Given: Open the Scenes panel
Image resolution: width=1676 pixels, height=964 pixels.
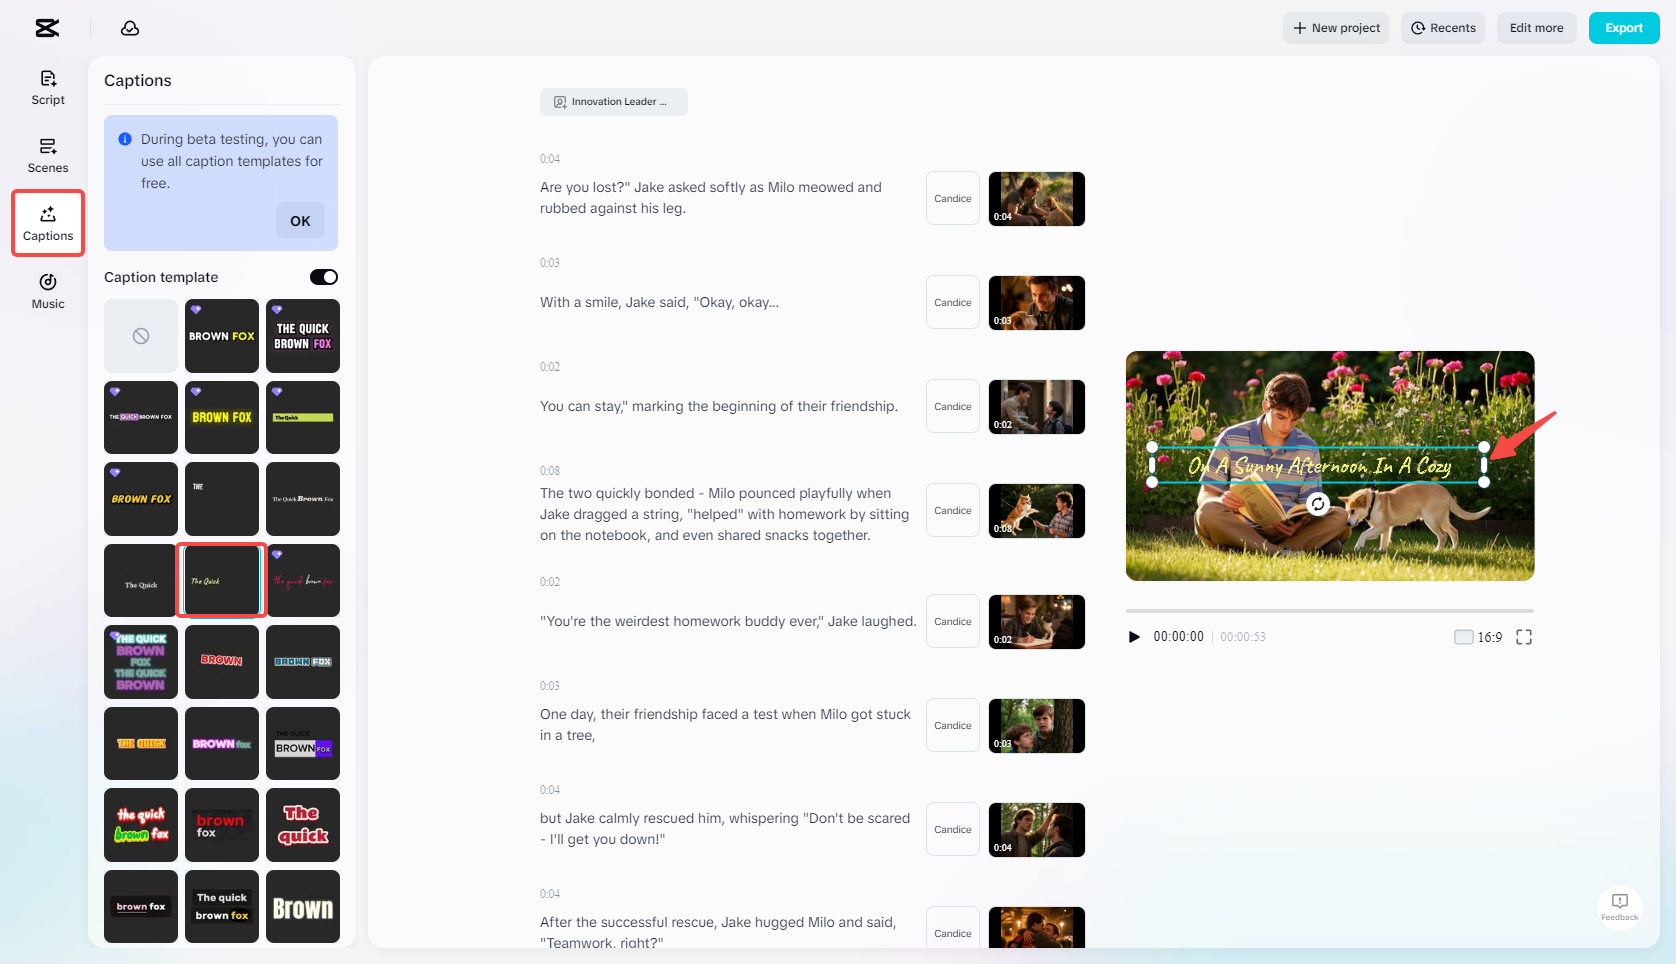Looking at the screenshot, I should pyautogui.click(x=47, y=154).
